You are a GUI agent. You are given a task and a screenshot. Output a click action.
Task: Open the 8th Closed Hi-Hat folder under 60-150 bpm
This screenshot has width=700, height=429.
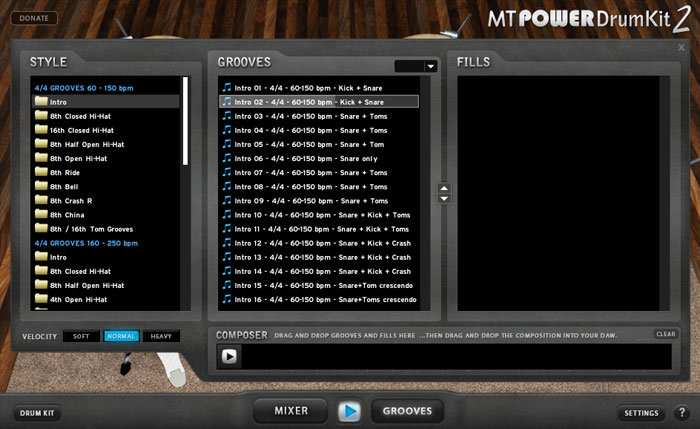tap(106, 116)
